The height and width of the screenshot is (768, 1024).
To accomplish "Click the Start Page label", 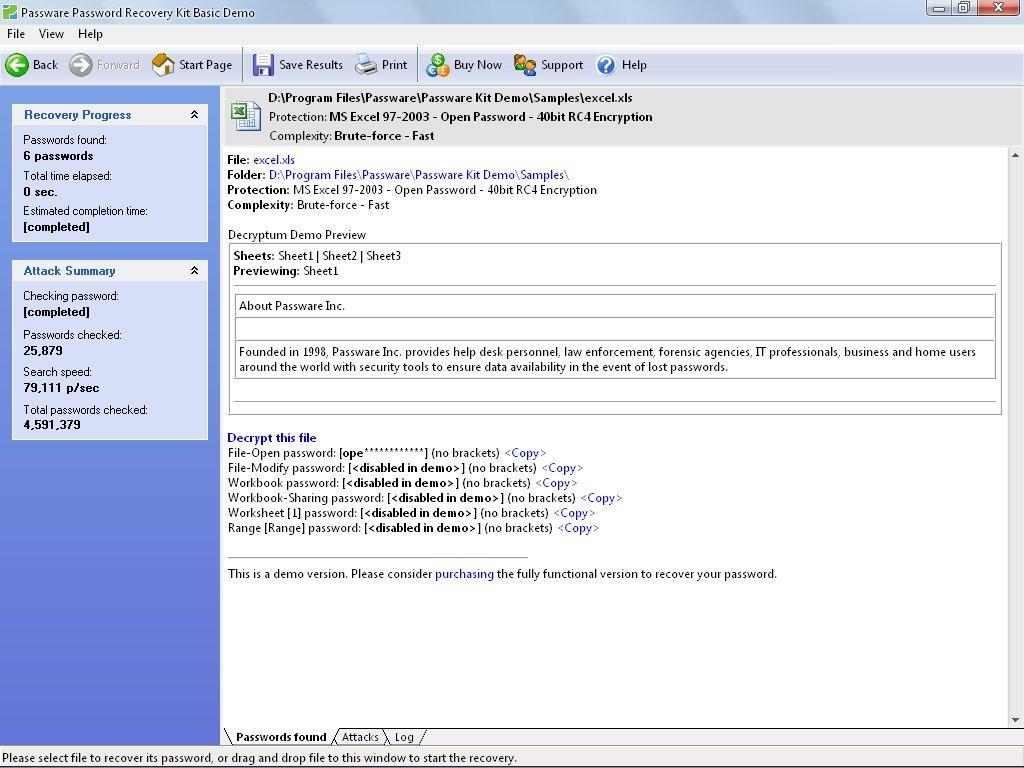I will point(206,65).
